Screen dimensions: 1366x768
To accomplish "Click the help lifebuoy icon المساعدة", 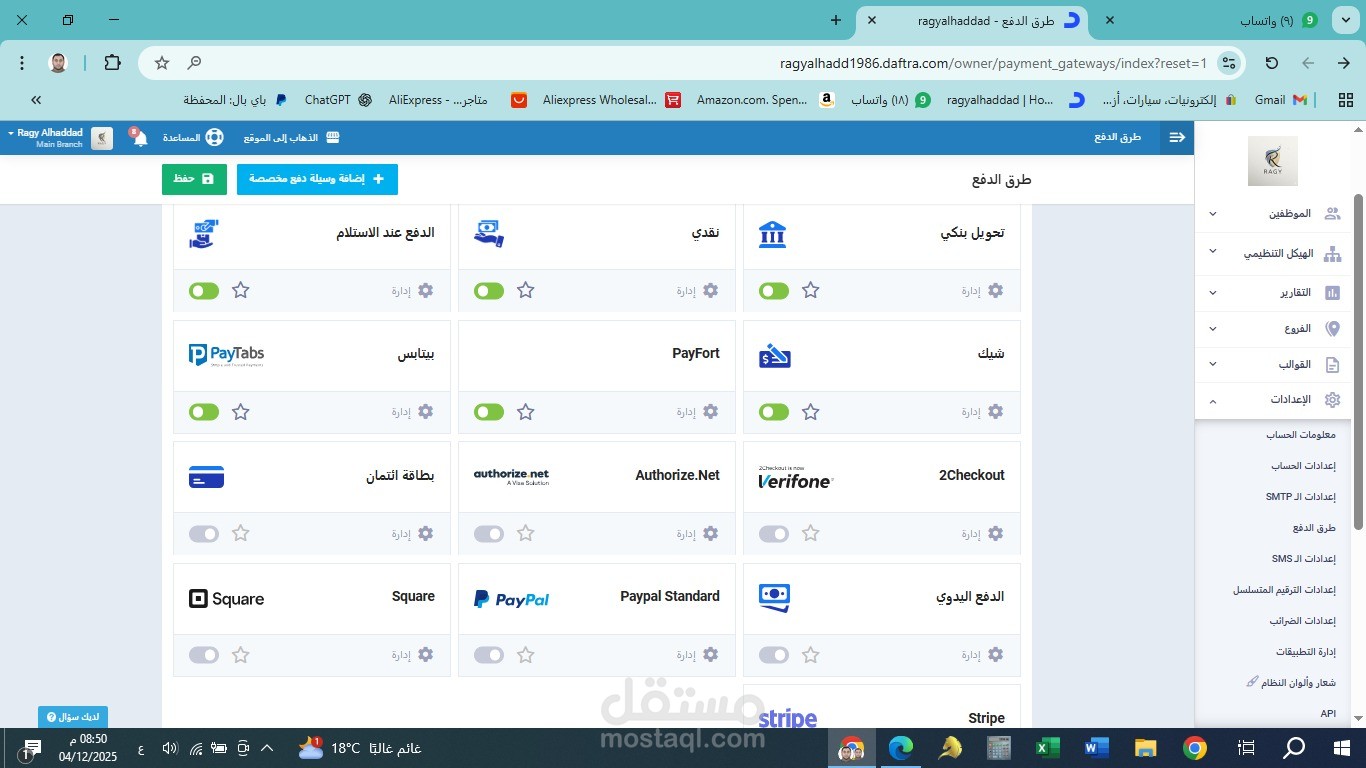I will pyautogui.click(x=215, y=137).
